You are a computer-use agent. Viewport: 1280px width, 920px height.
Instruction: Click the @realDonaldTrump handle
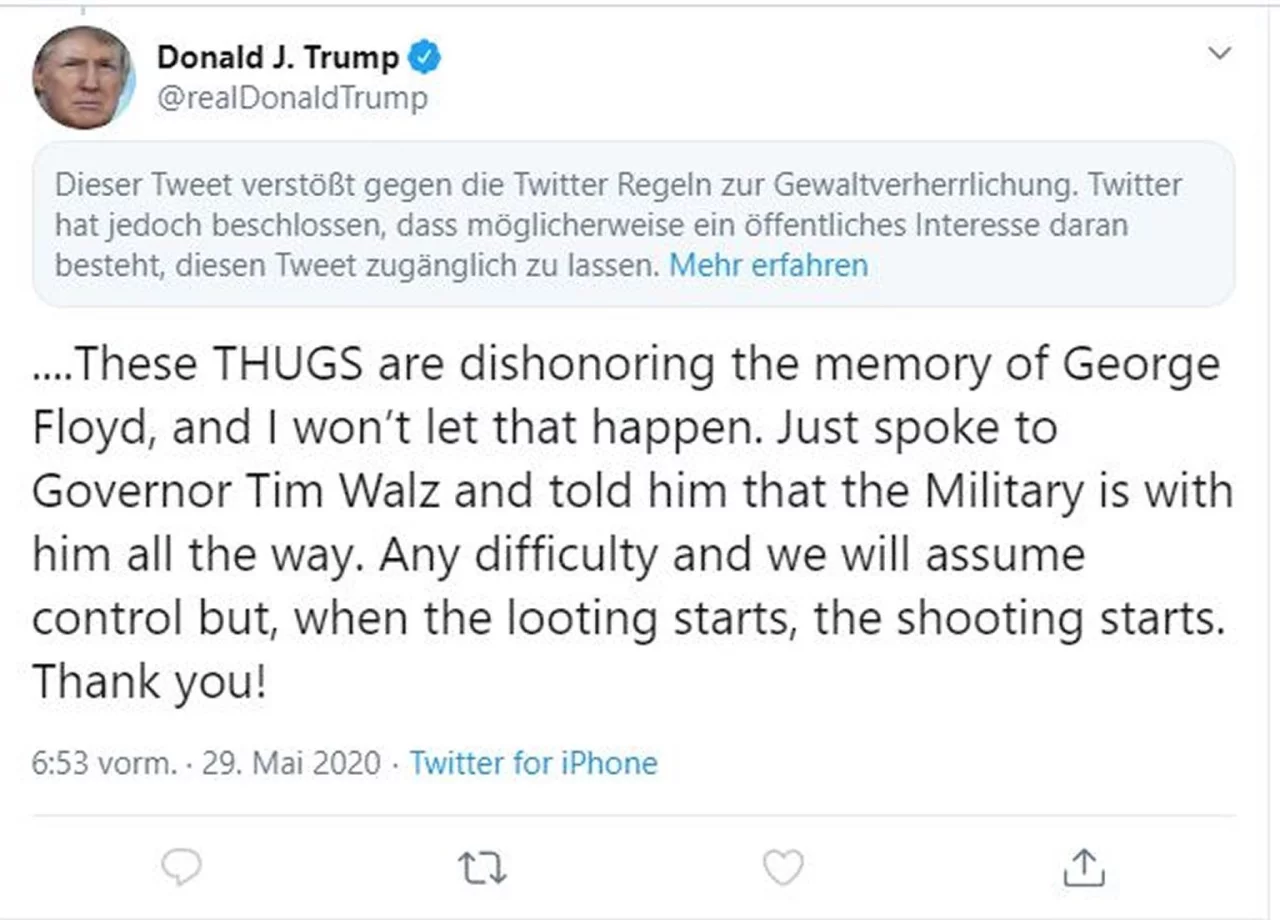coord(291,98)
